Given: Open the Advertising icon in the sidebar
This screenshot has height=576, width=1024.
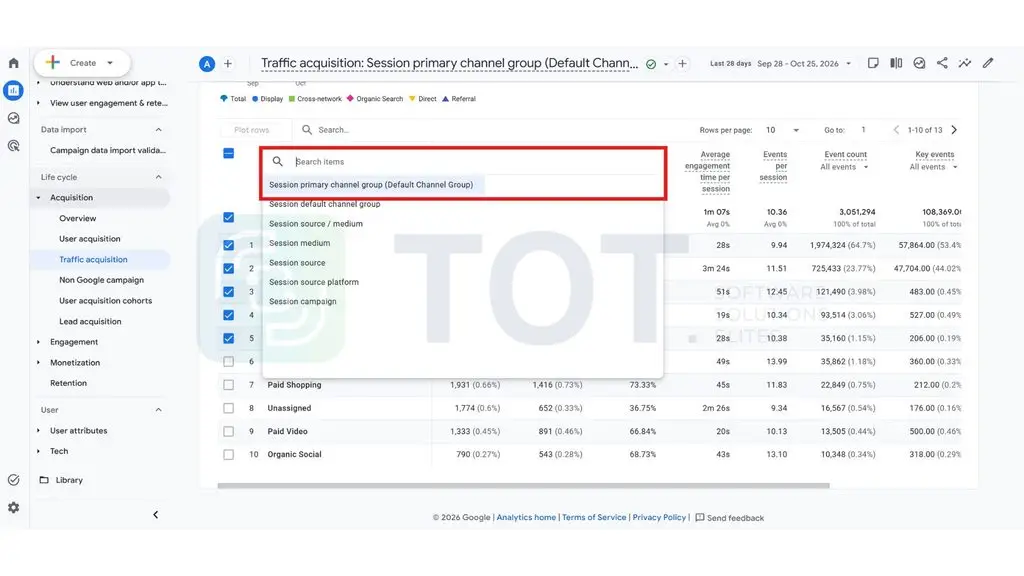Looking at the screenshot, I should [x=14, y=146].
